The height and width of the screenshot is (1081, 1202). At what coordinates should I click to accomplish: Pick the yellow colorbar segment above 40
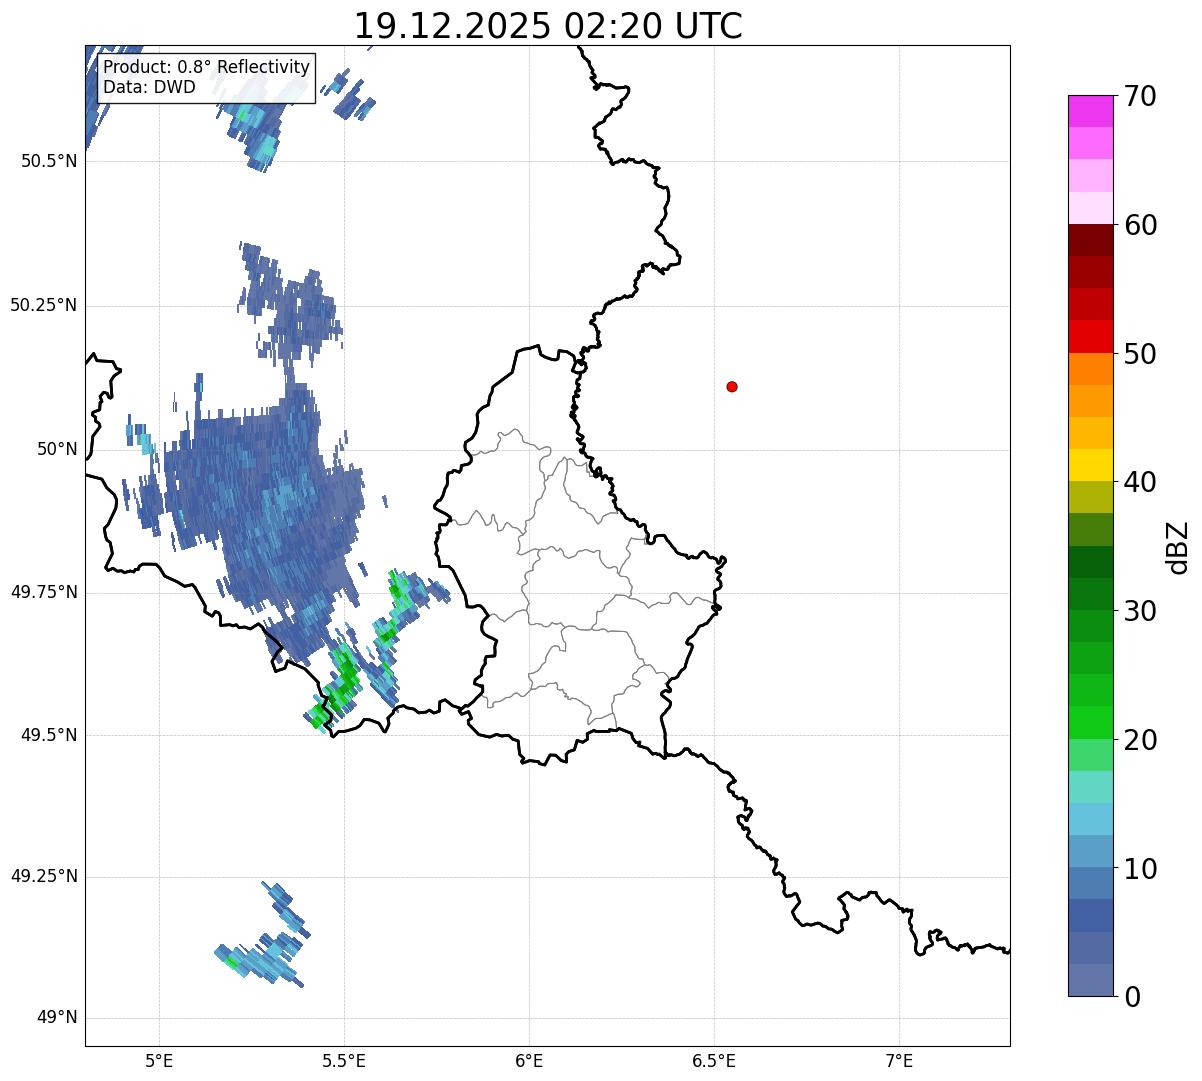tap(1090, 465)
